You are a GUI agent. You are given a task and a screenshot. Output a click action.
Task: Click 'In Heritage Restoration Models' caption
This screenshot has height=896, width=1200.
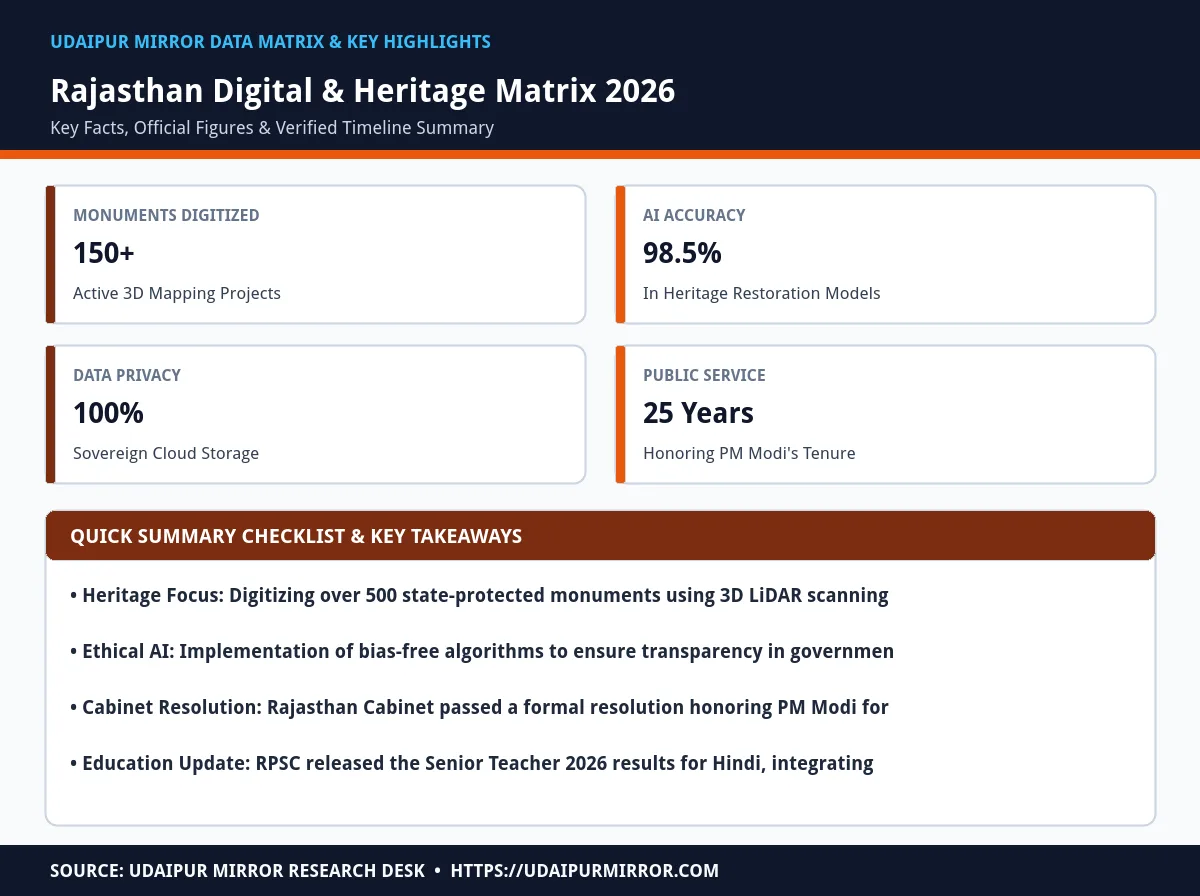[x=762, y=293]
